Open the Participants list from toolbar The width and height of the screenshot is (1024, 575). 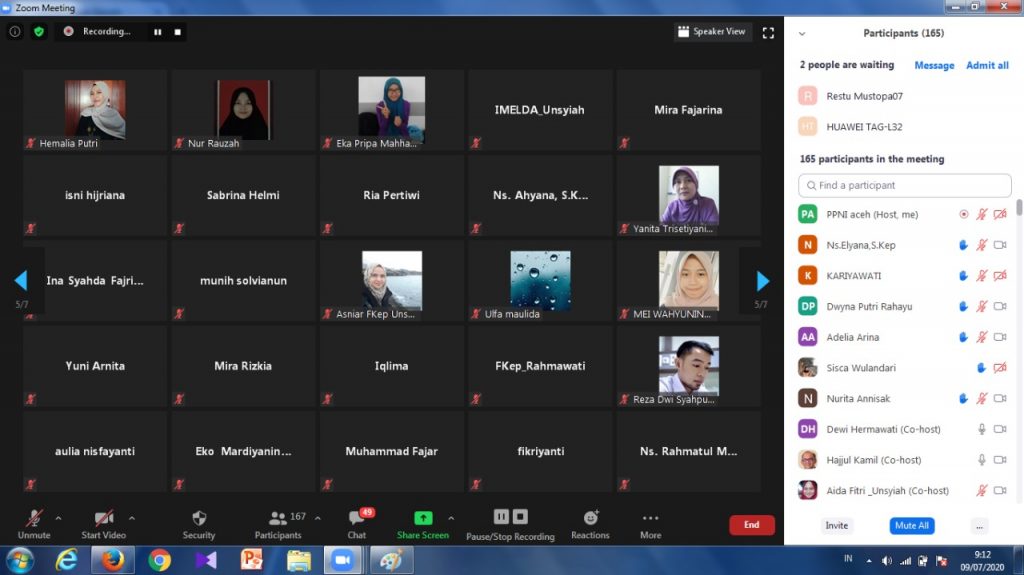[279, 518]
